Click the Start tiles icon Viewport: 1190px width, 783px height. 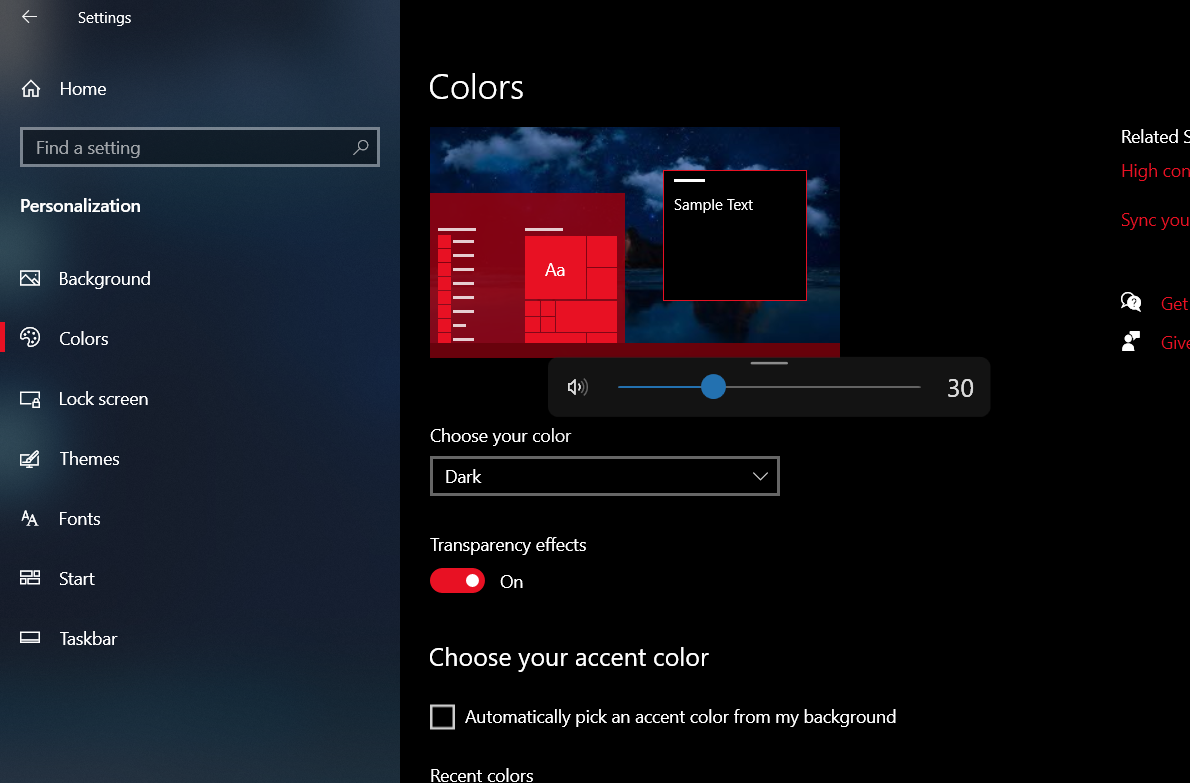pyautogui.click(x=30, y=578)
